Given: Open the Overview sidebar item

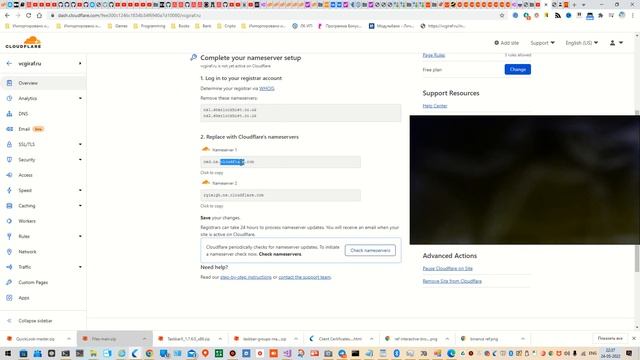Looking at the screenshot, I should tap(43, 83).
